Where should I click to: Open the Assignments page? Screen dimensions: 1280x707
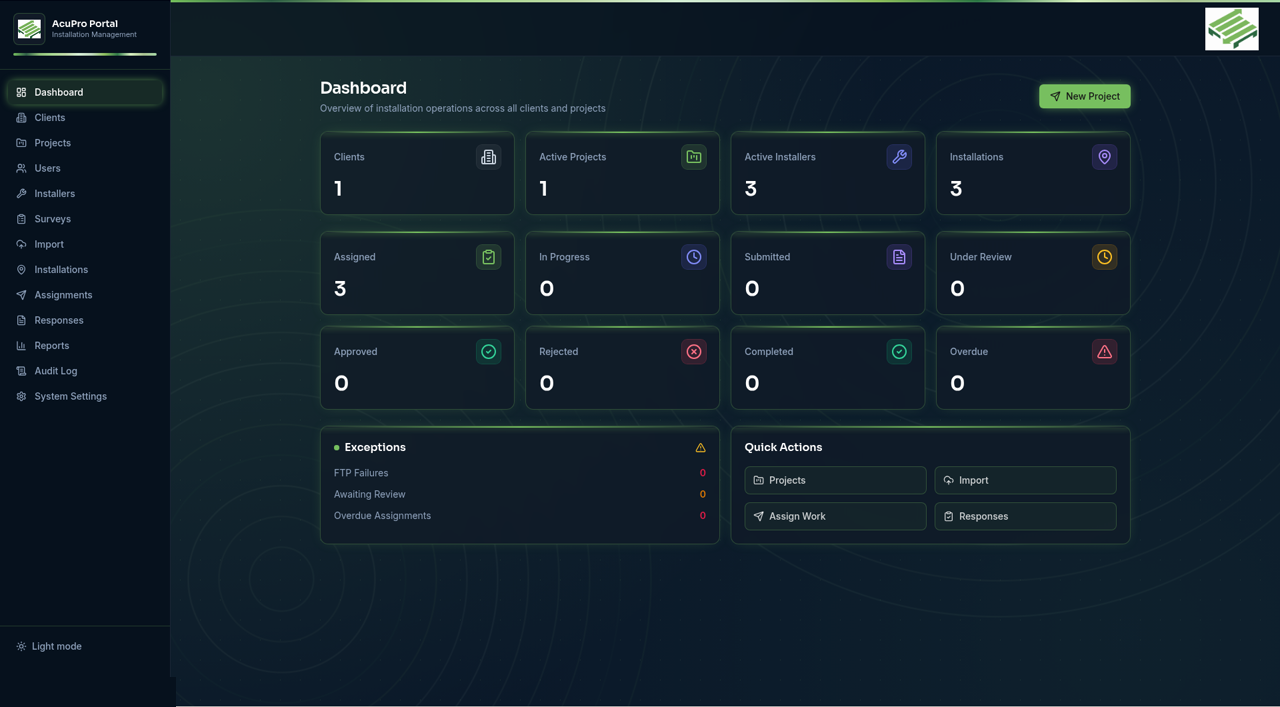[x=85, y=295]
